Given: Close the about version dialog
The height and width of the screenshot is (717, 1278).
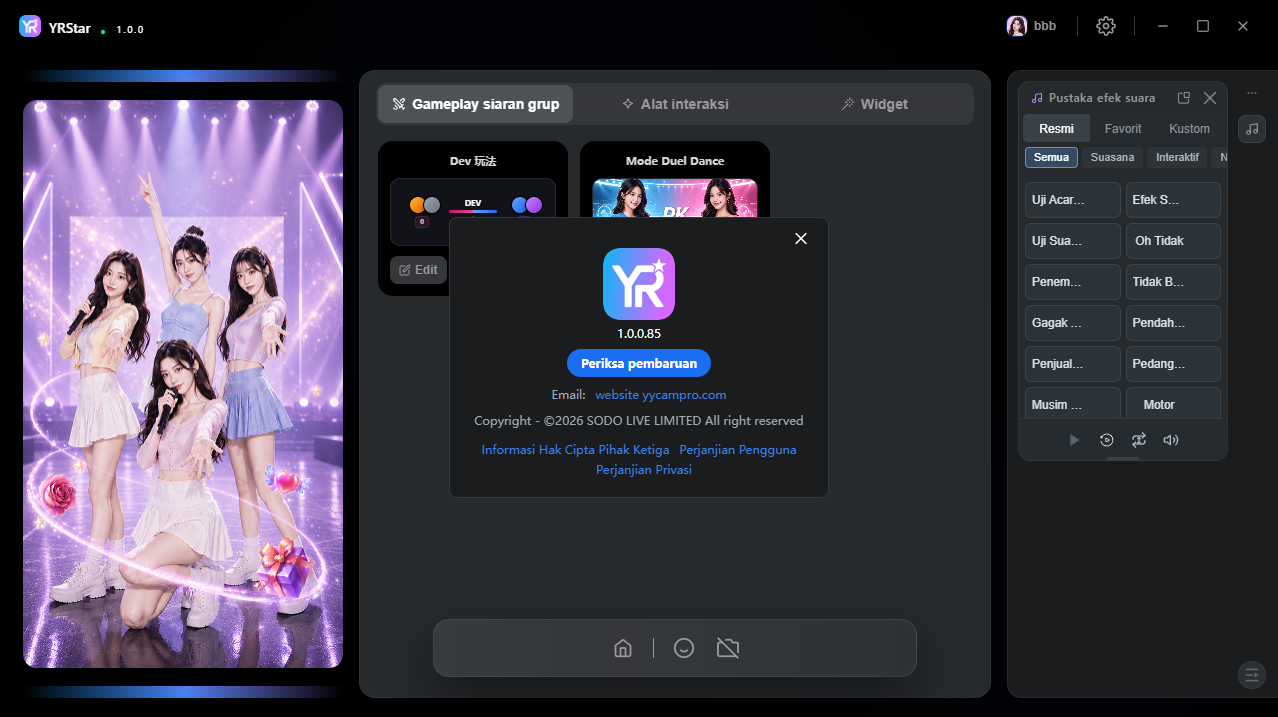Looking at the screenshot, I should (x=800, y=238).
